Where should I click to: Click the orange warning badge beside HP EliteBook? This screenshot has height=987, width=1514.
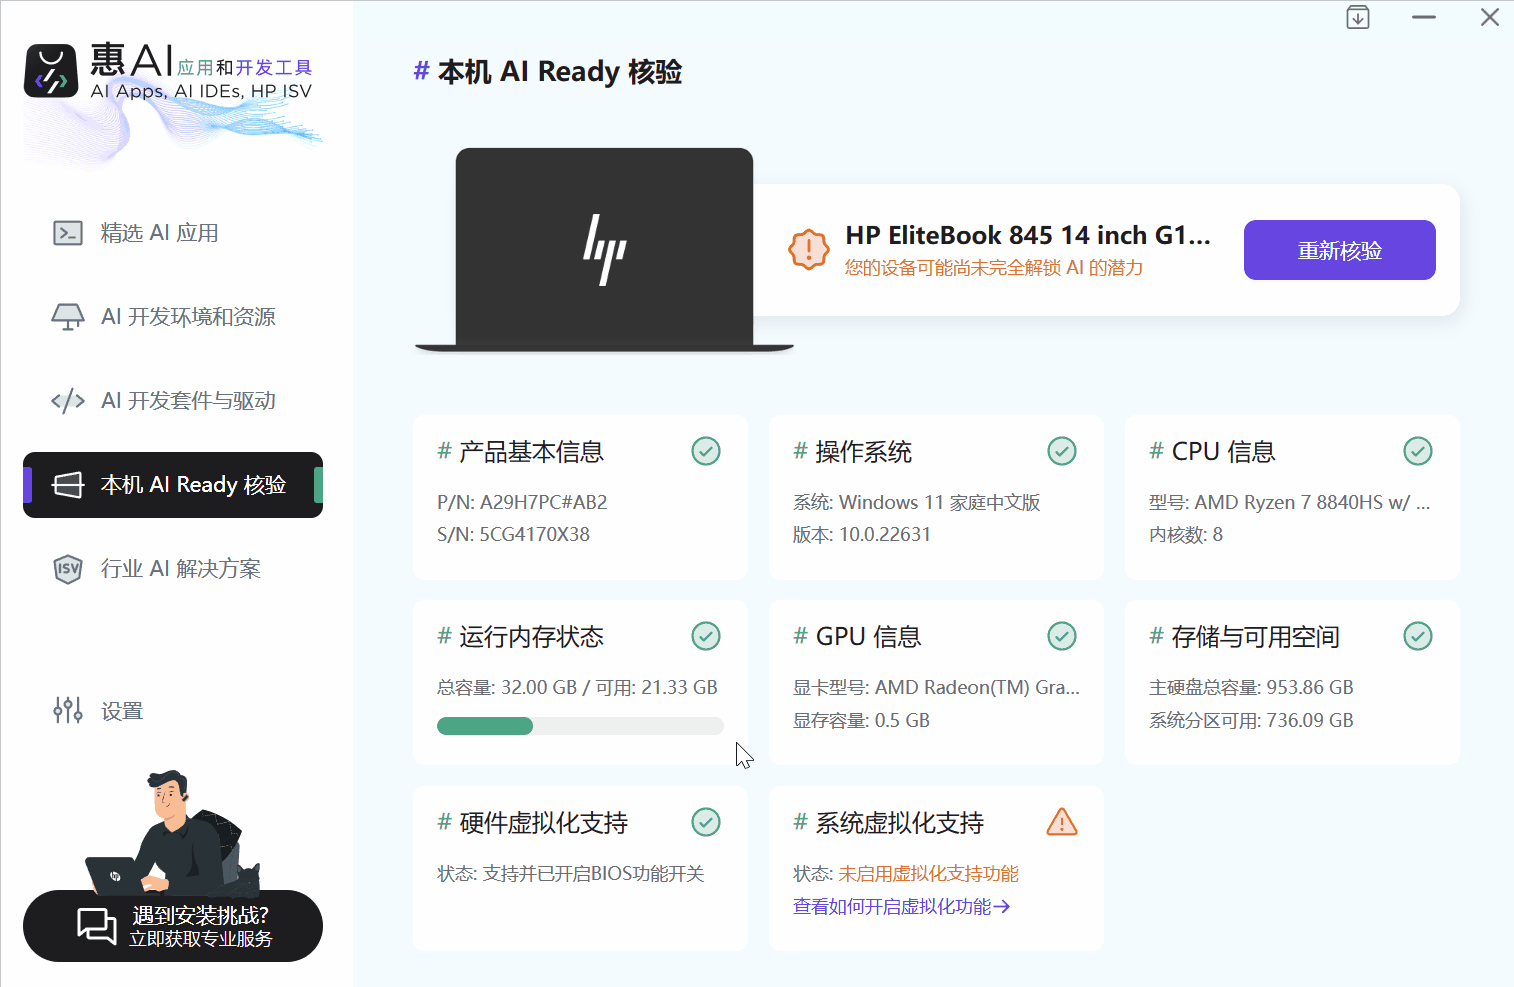[x=809, y=249]
